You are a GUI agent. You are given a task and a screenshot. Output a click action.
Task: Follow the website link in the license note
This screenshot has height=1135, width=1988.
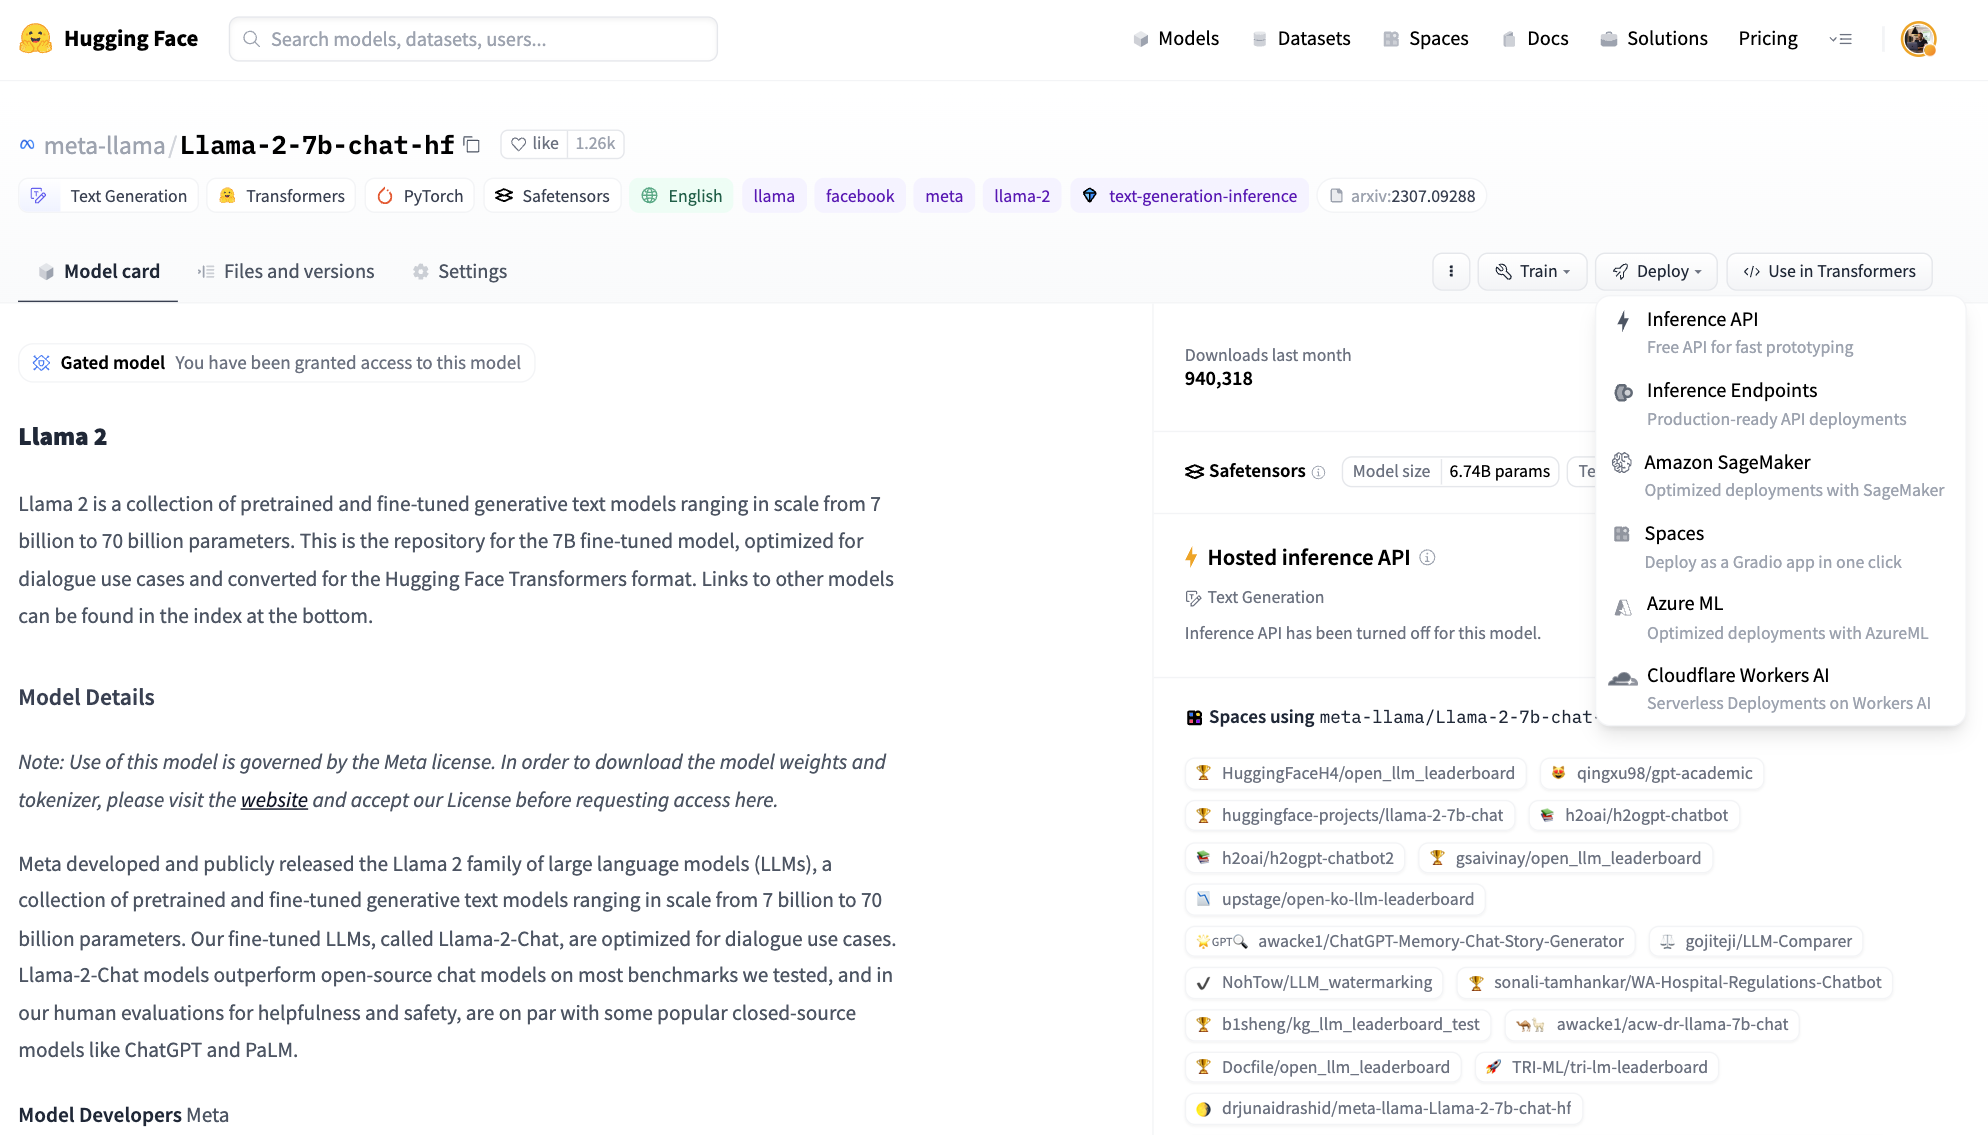coord(274,800)
